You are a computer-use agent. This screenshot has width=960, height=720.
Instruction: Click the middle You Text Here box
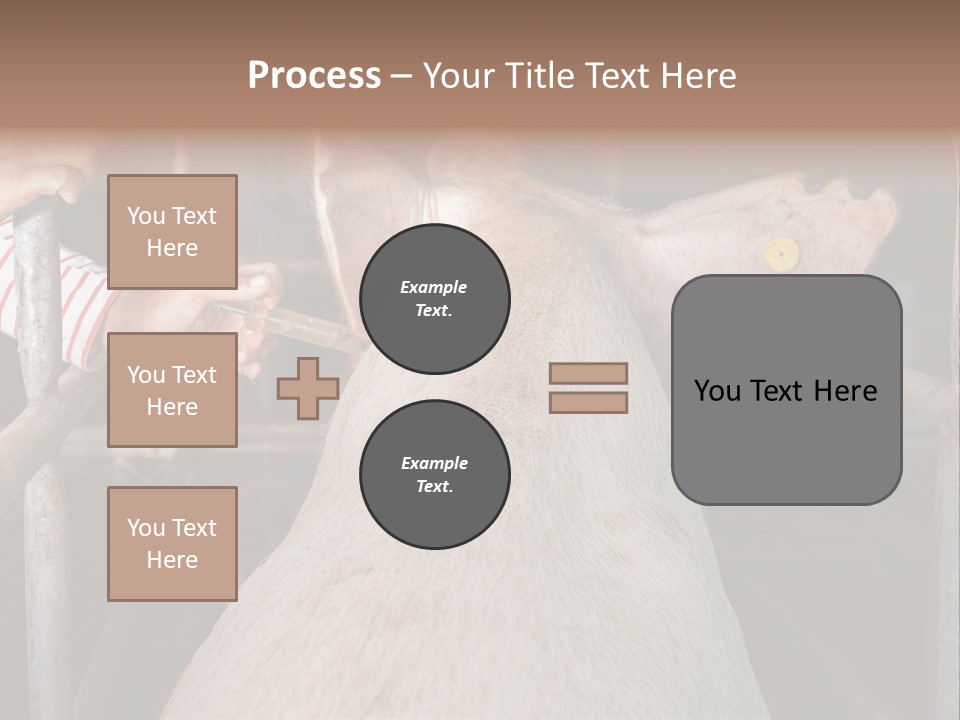[x=172, y=390]
